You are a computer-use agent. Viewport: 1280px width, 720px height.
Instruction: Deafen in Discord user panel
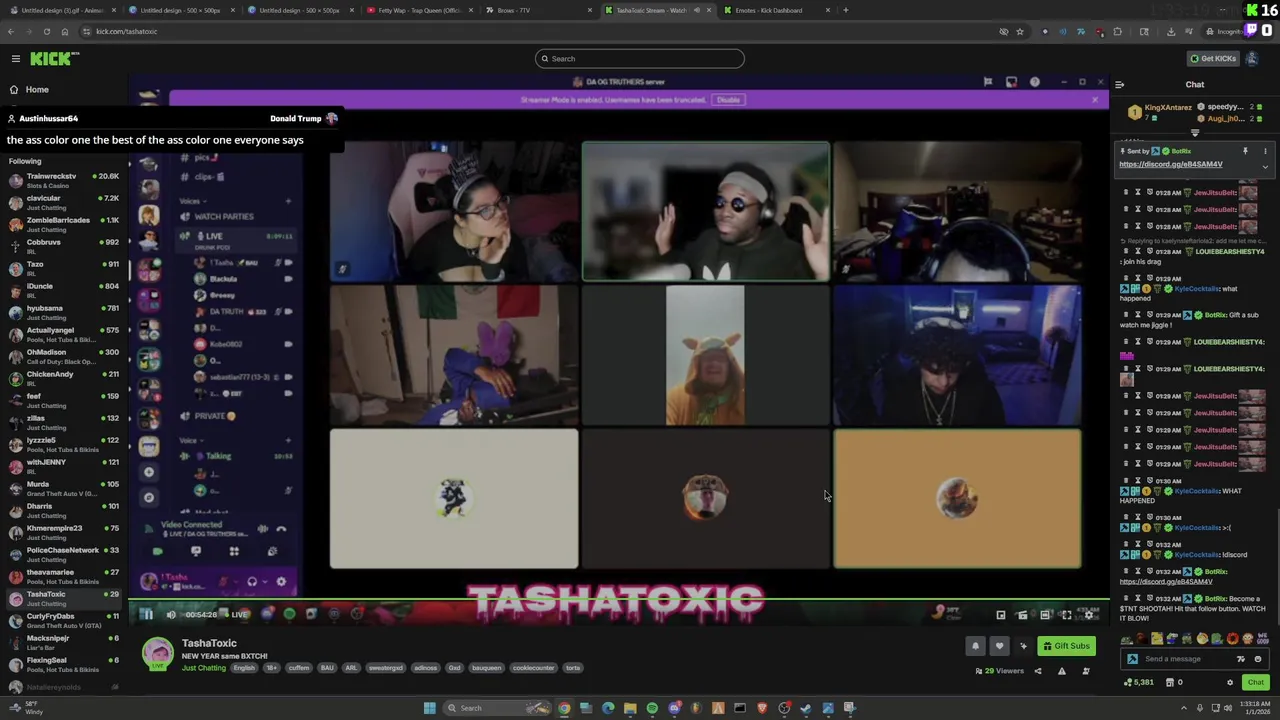pyautogui.click(x=252, y=582)
